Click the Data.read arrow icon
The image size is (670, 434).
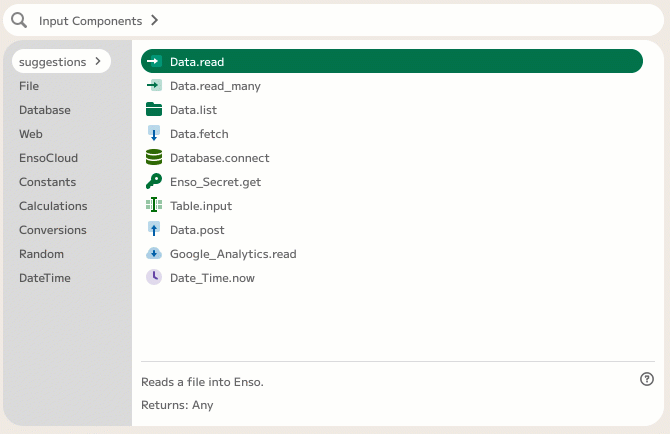(x=154, y=62)
